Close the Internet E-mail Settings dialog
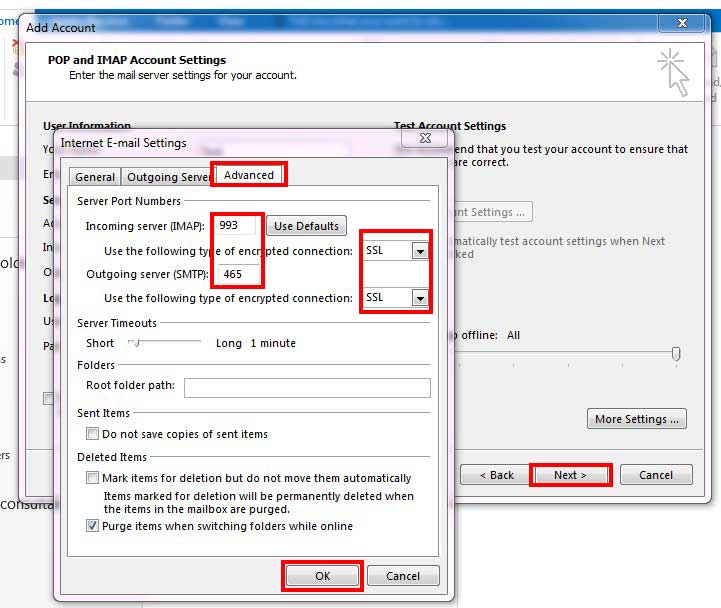This screenshot has height=608, width=721. point(425,140)
